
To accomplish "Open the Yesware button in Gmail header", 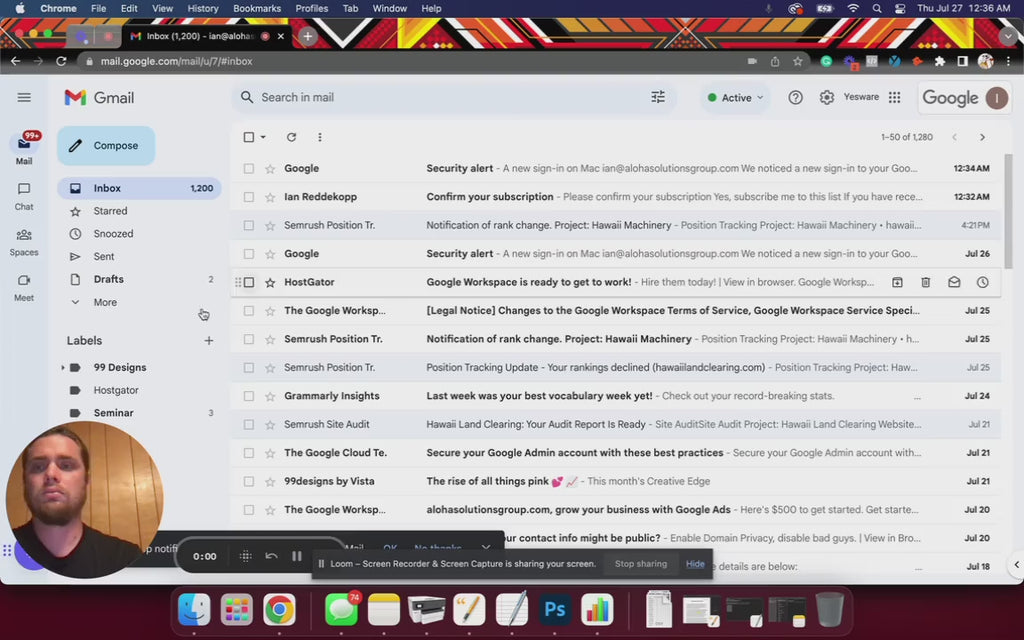I will [861, 97].
